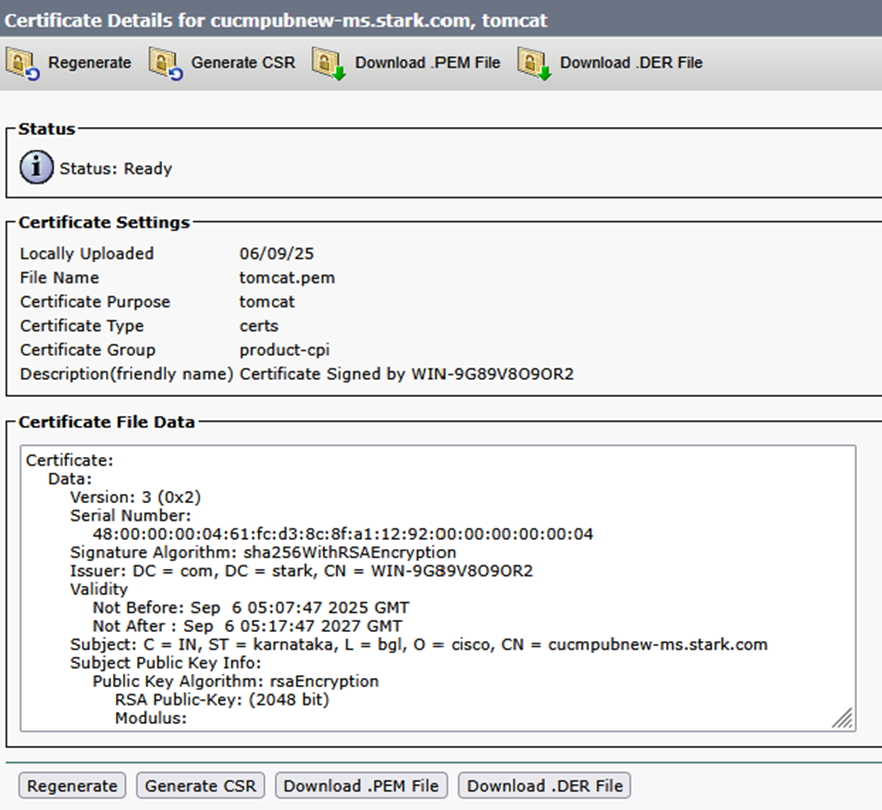882x810 pixels.
Task: Click the Generate CSR lock icon in toolbar
Action: pyautogui.click(x=166, y=64)
